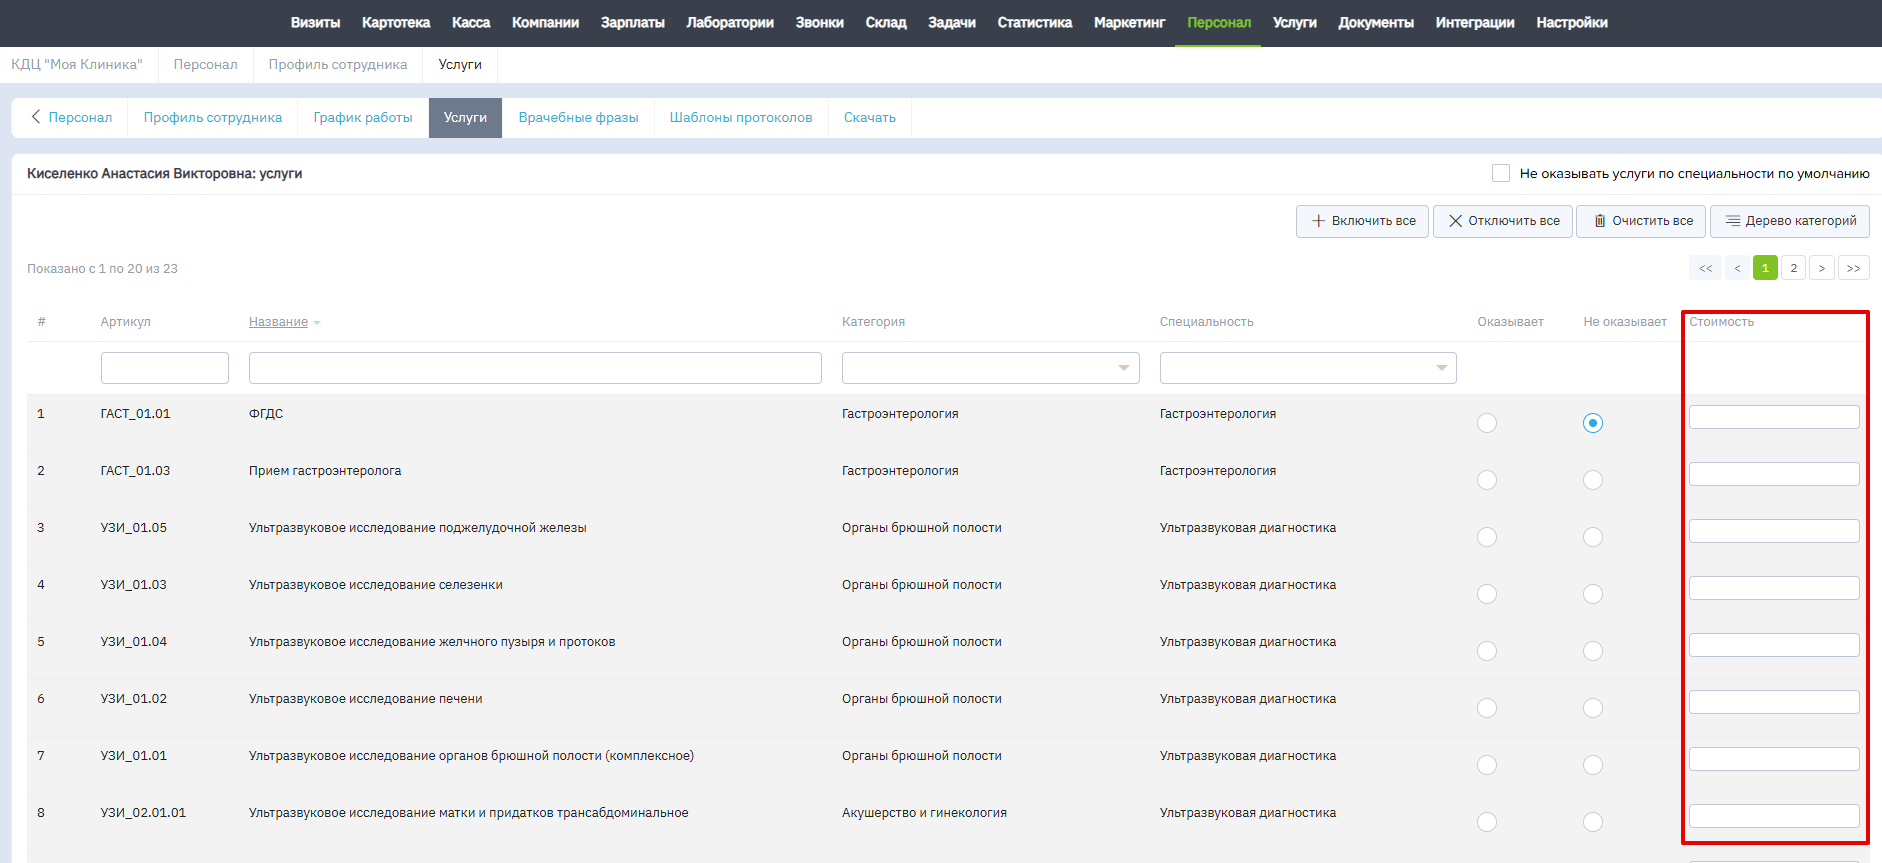Select 'Не оказывает' for Прием гастроэнтеролога
This screenshot has height=863, width=1882.
[x=1593, y=480]
